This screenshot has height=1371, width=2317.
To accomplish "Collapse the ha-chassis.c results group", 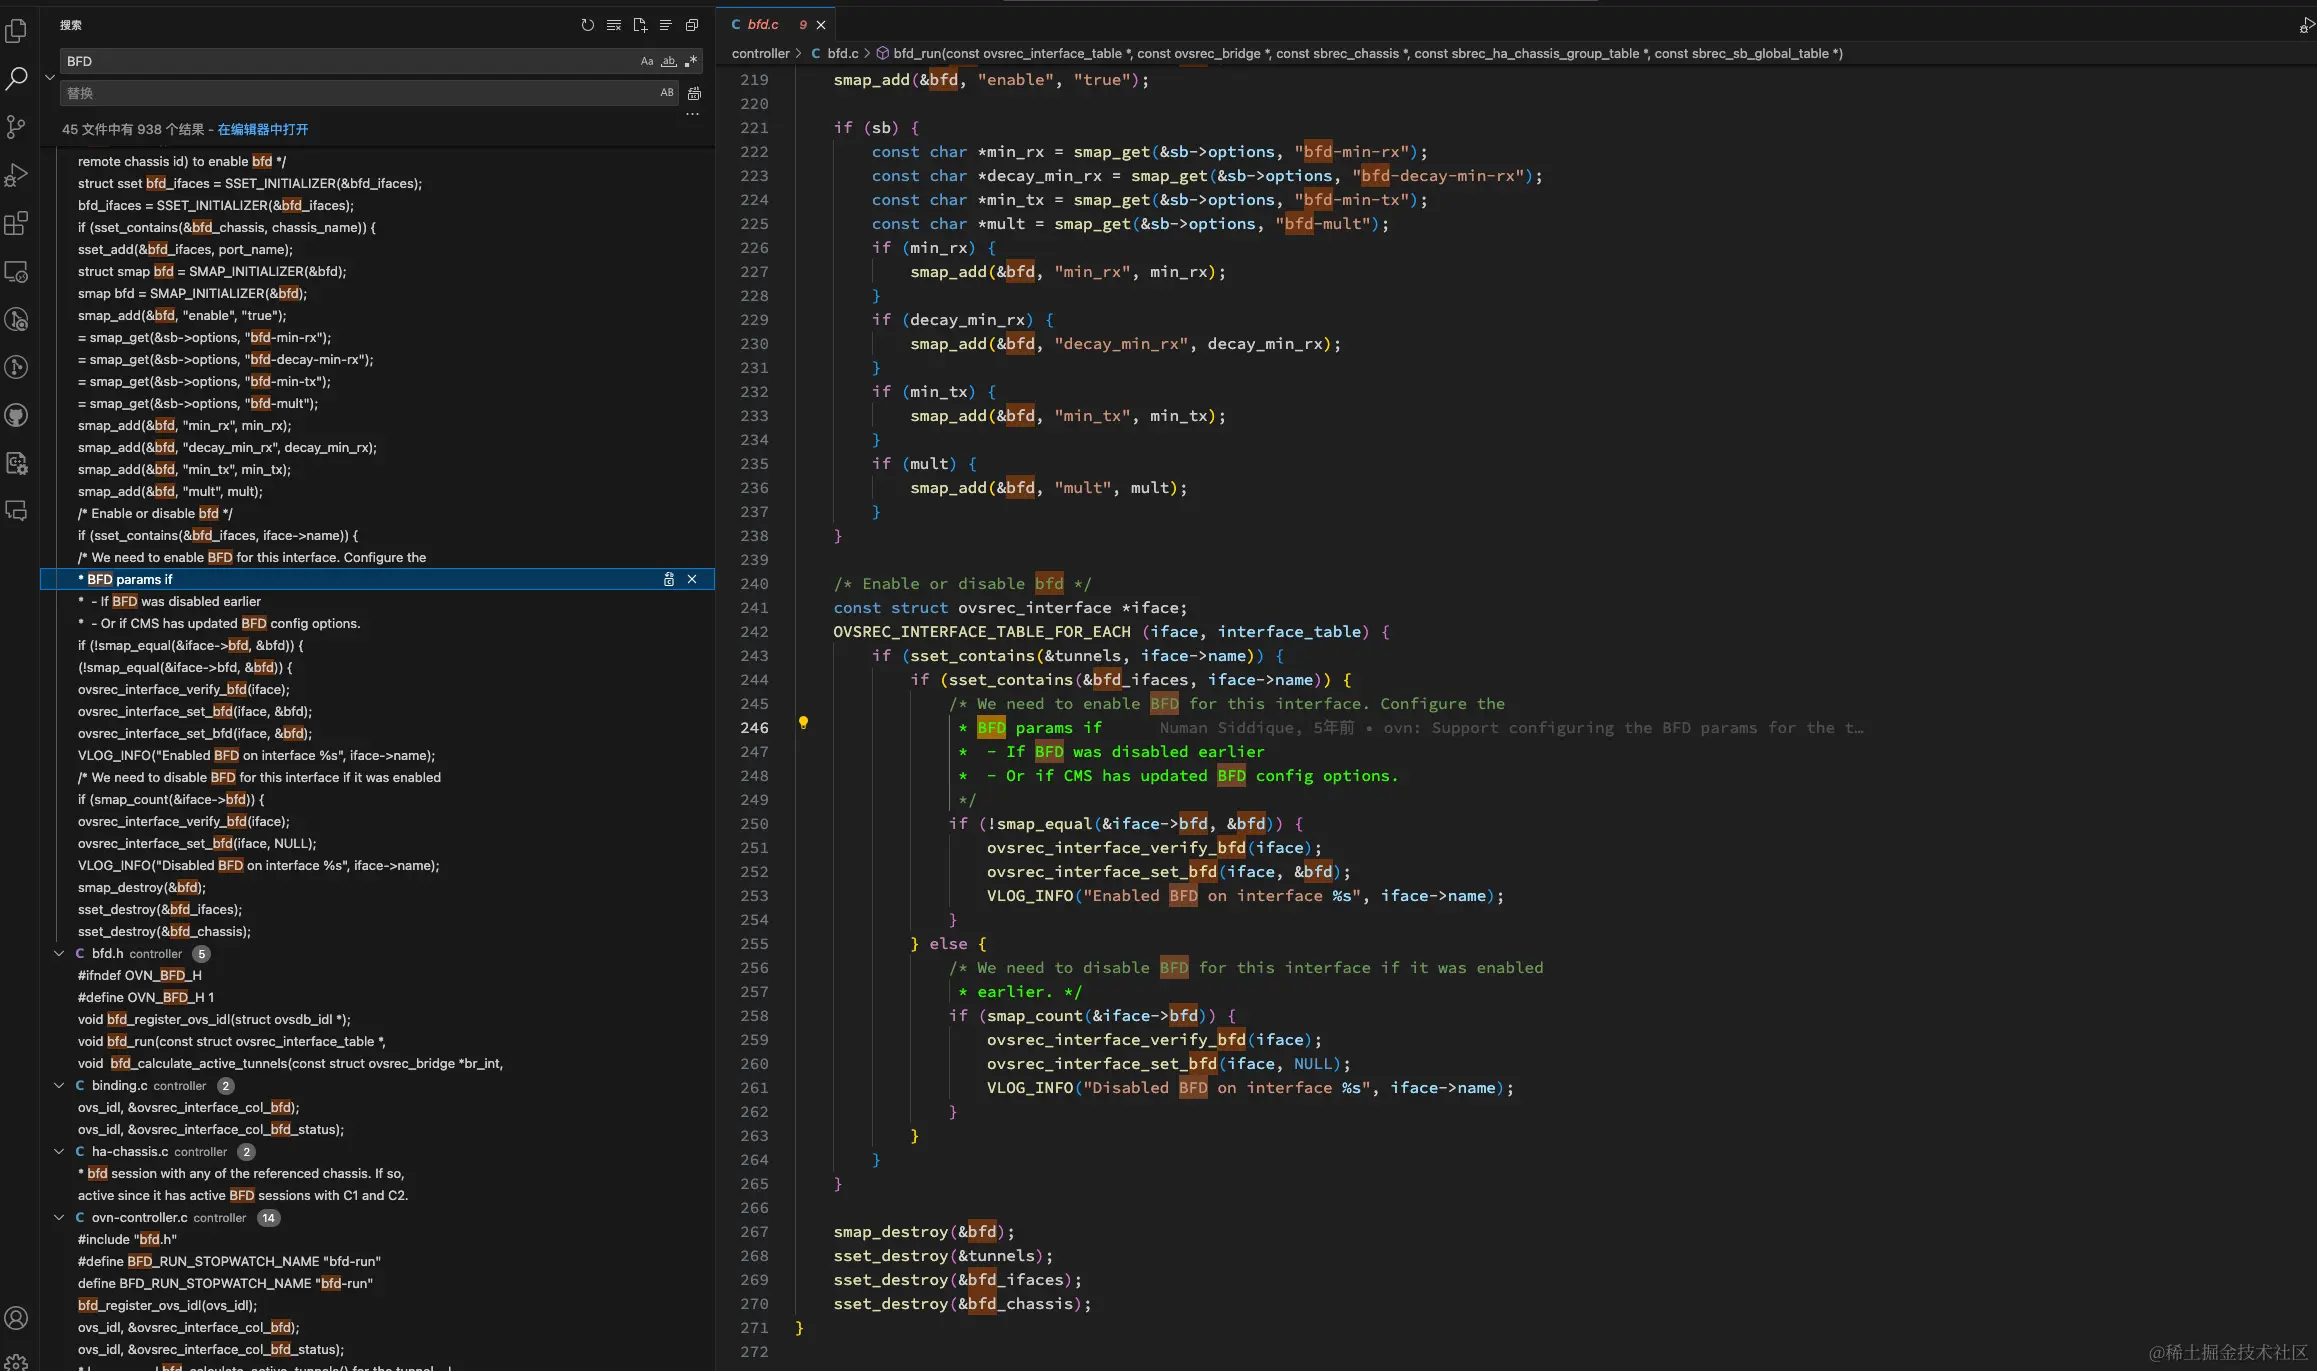I will point(59,1151).
